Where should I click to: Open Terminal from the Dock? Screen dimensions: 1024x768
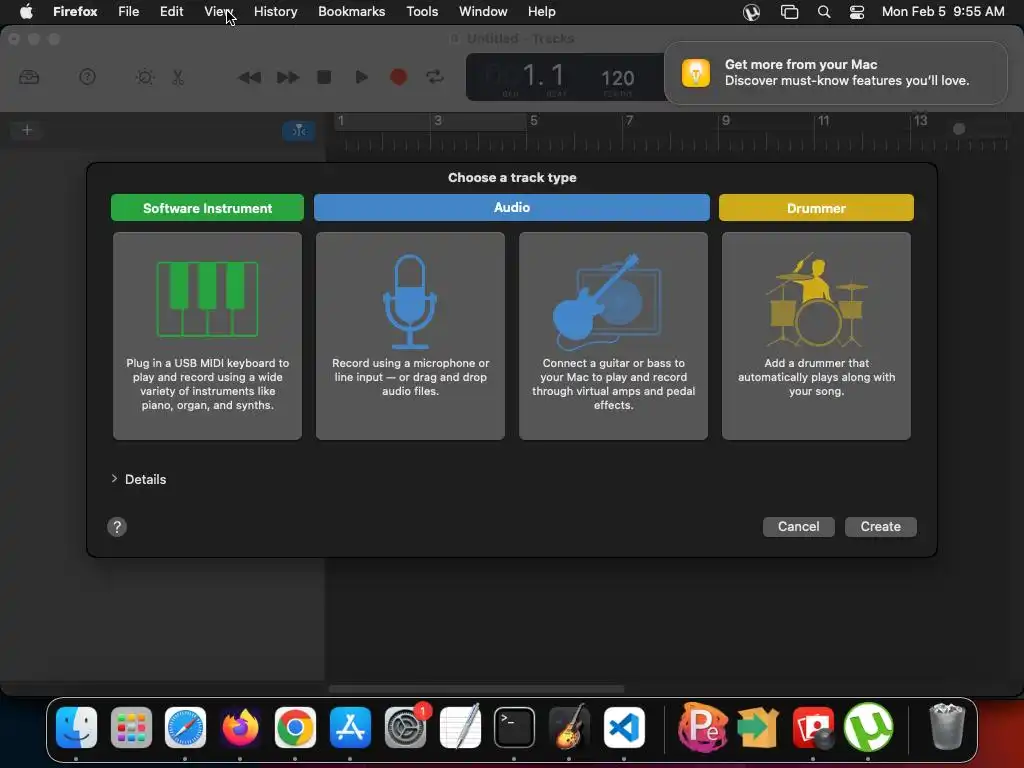(514, 727)
